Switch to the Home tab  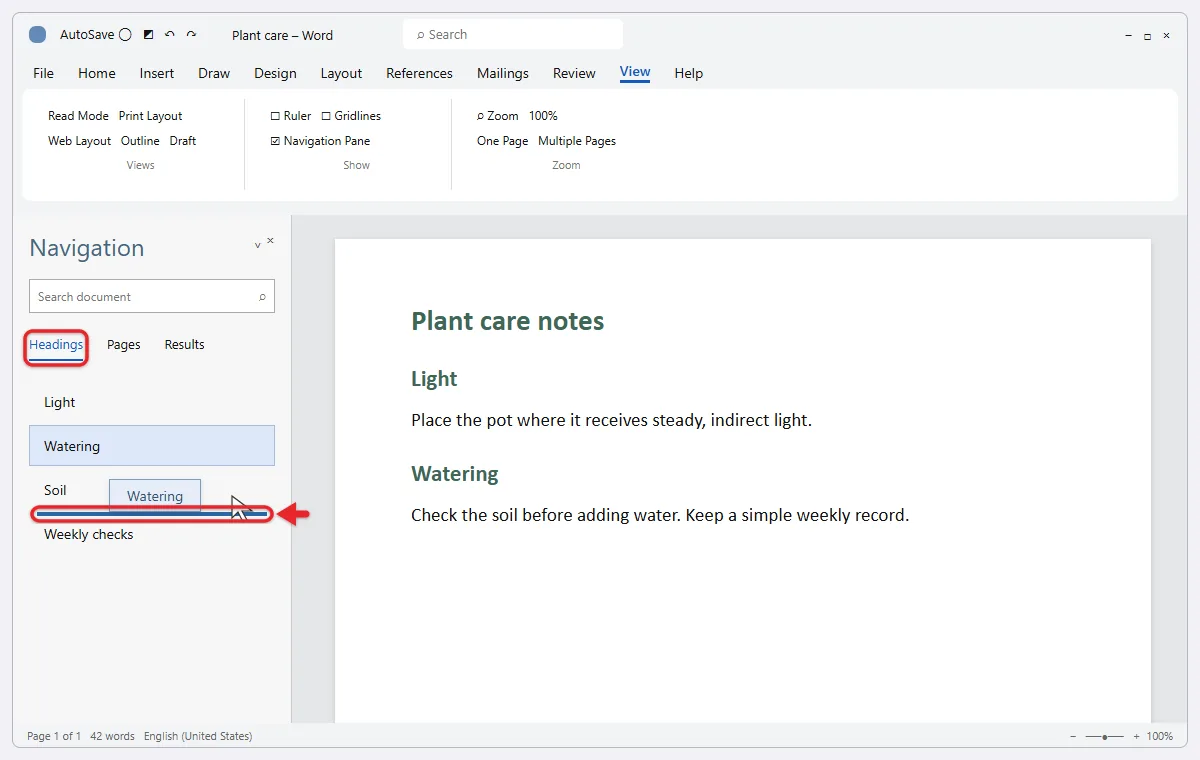(x=97, y=73)
